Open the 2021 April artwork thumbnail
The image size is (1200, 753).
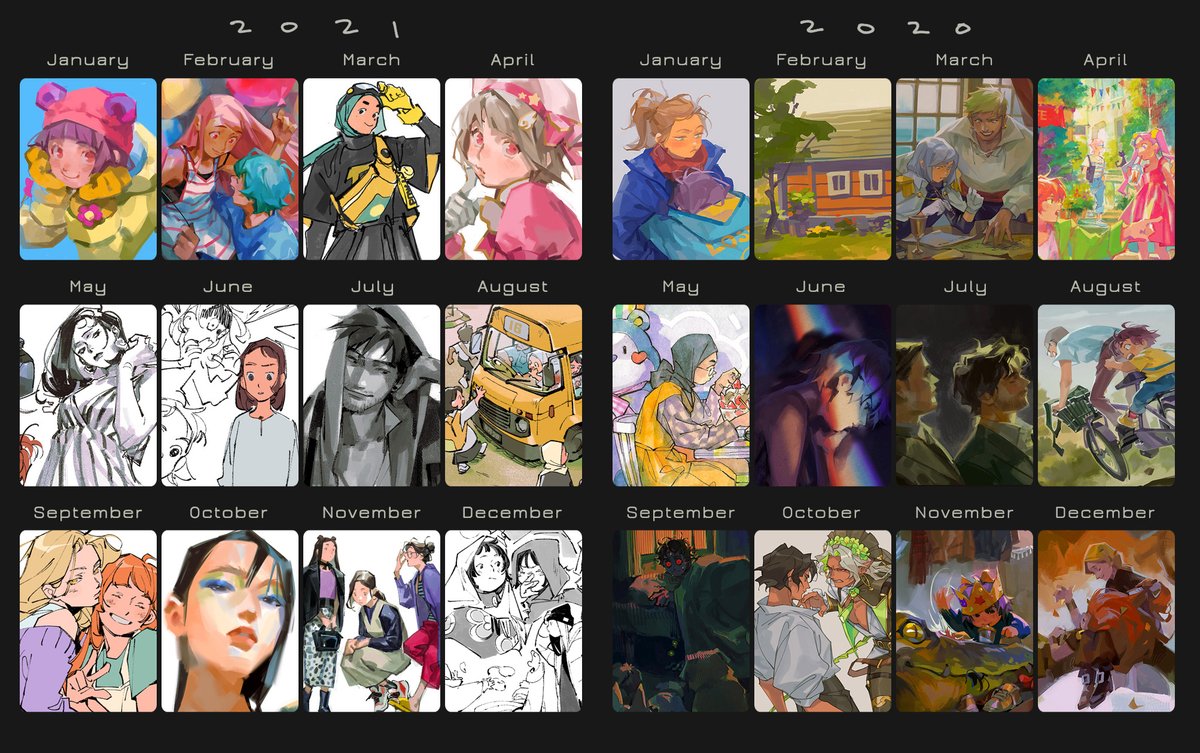point(513,170)
